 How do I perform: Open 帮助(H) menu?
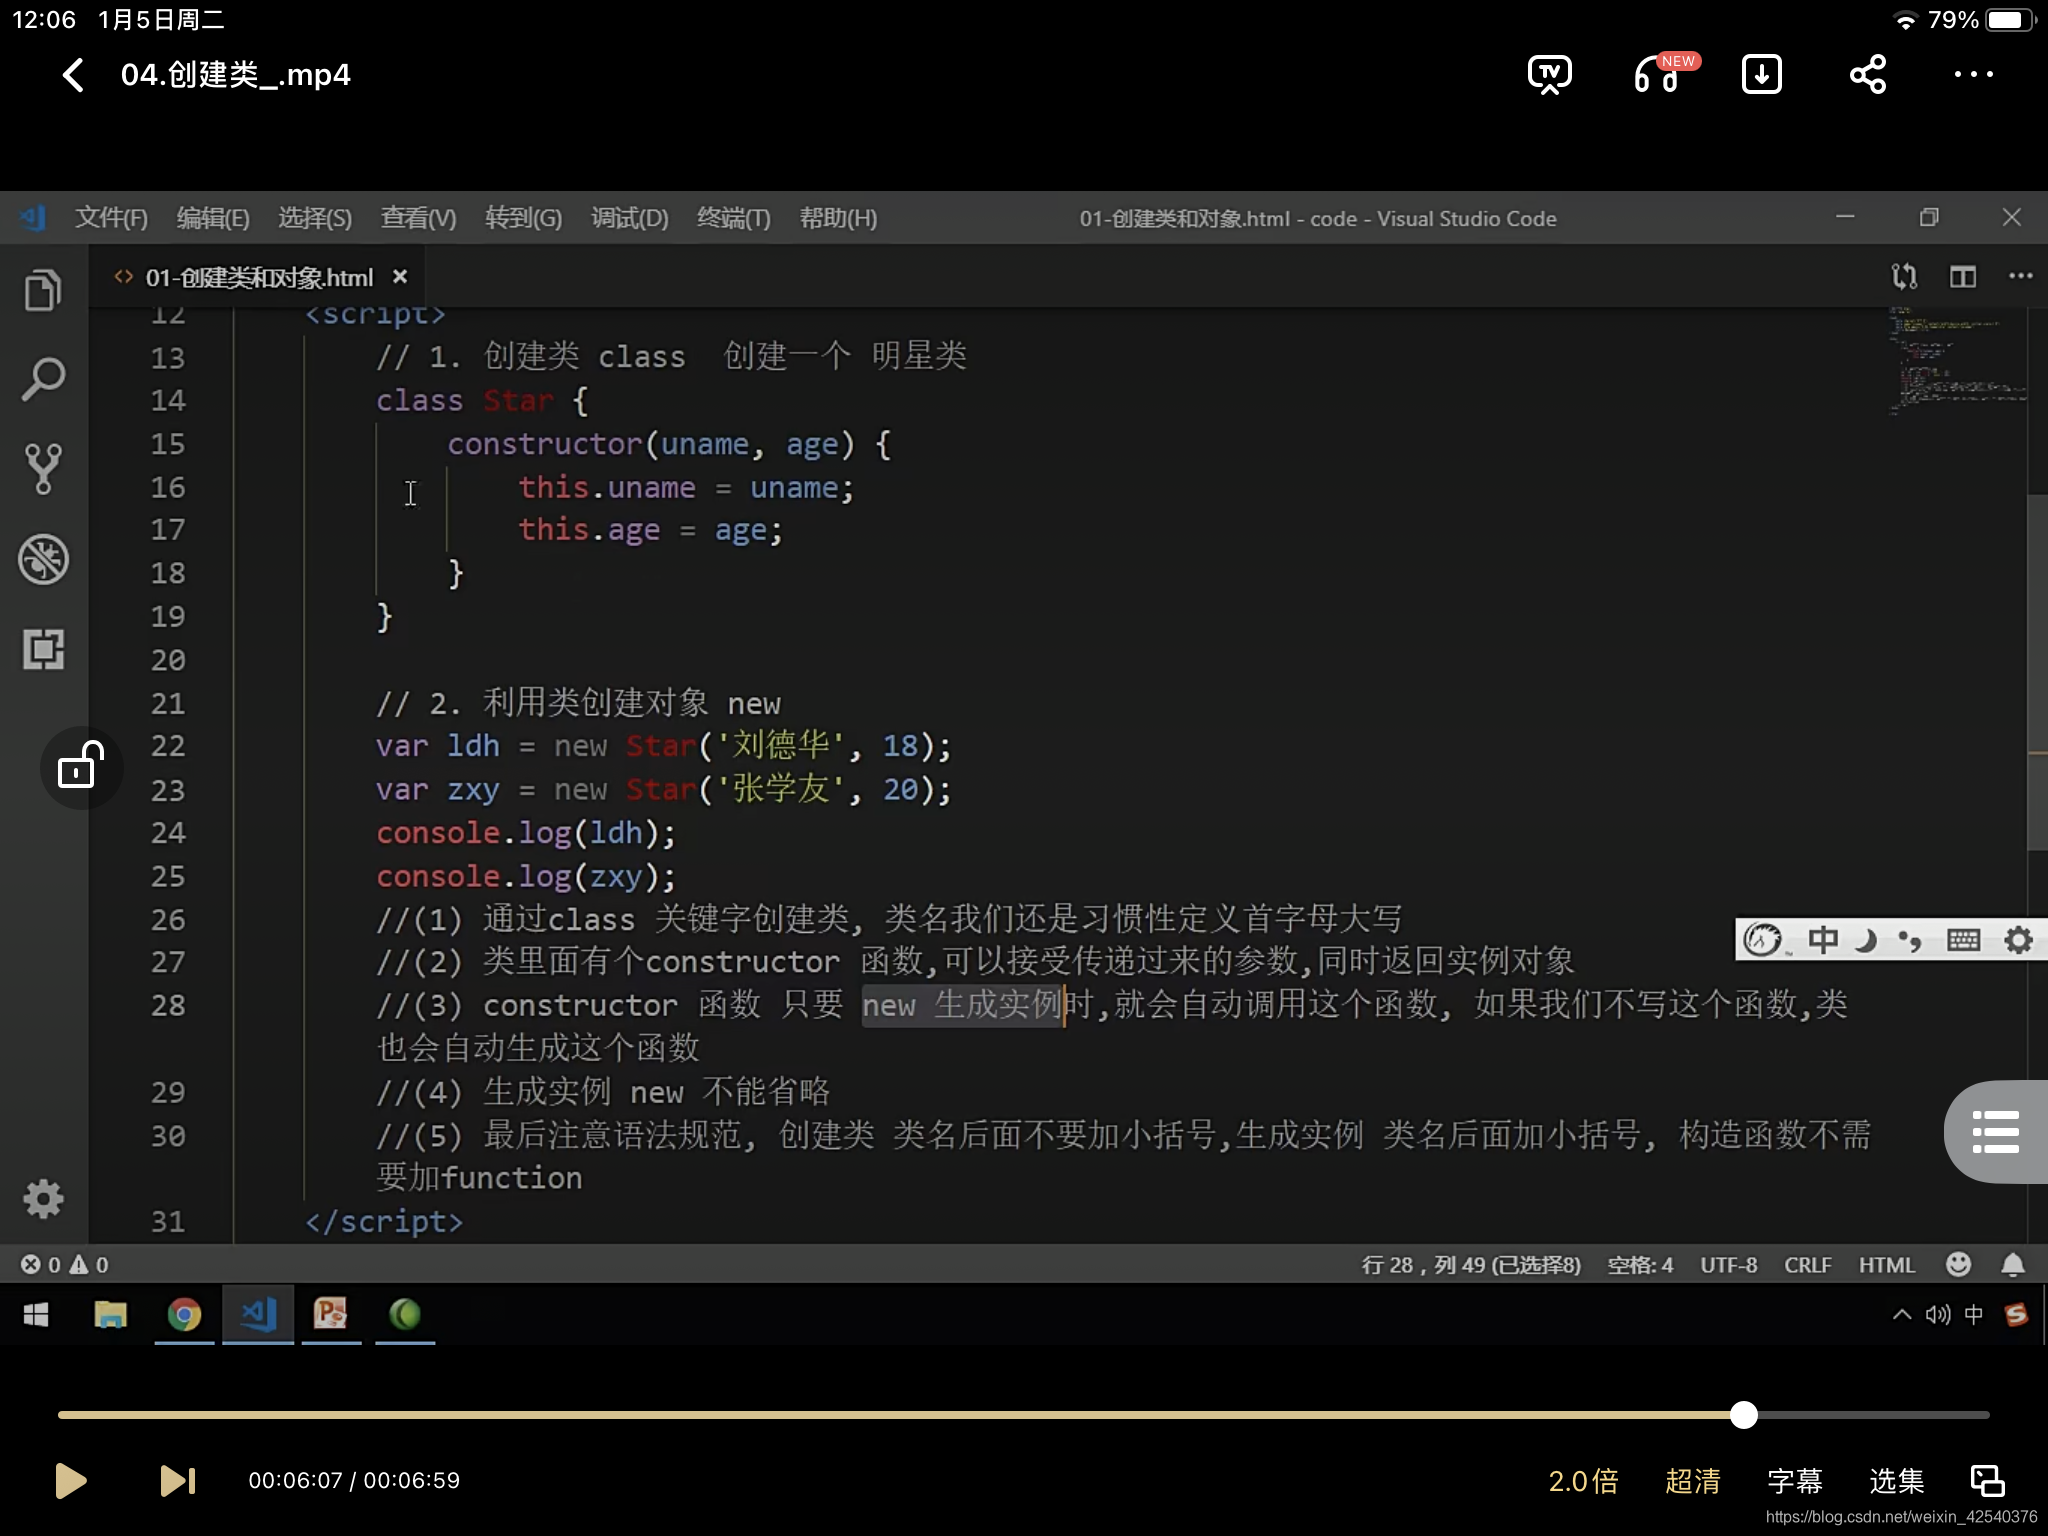tap(838, 218)
